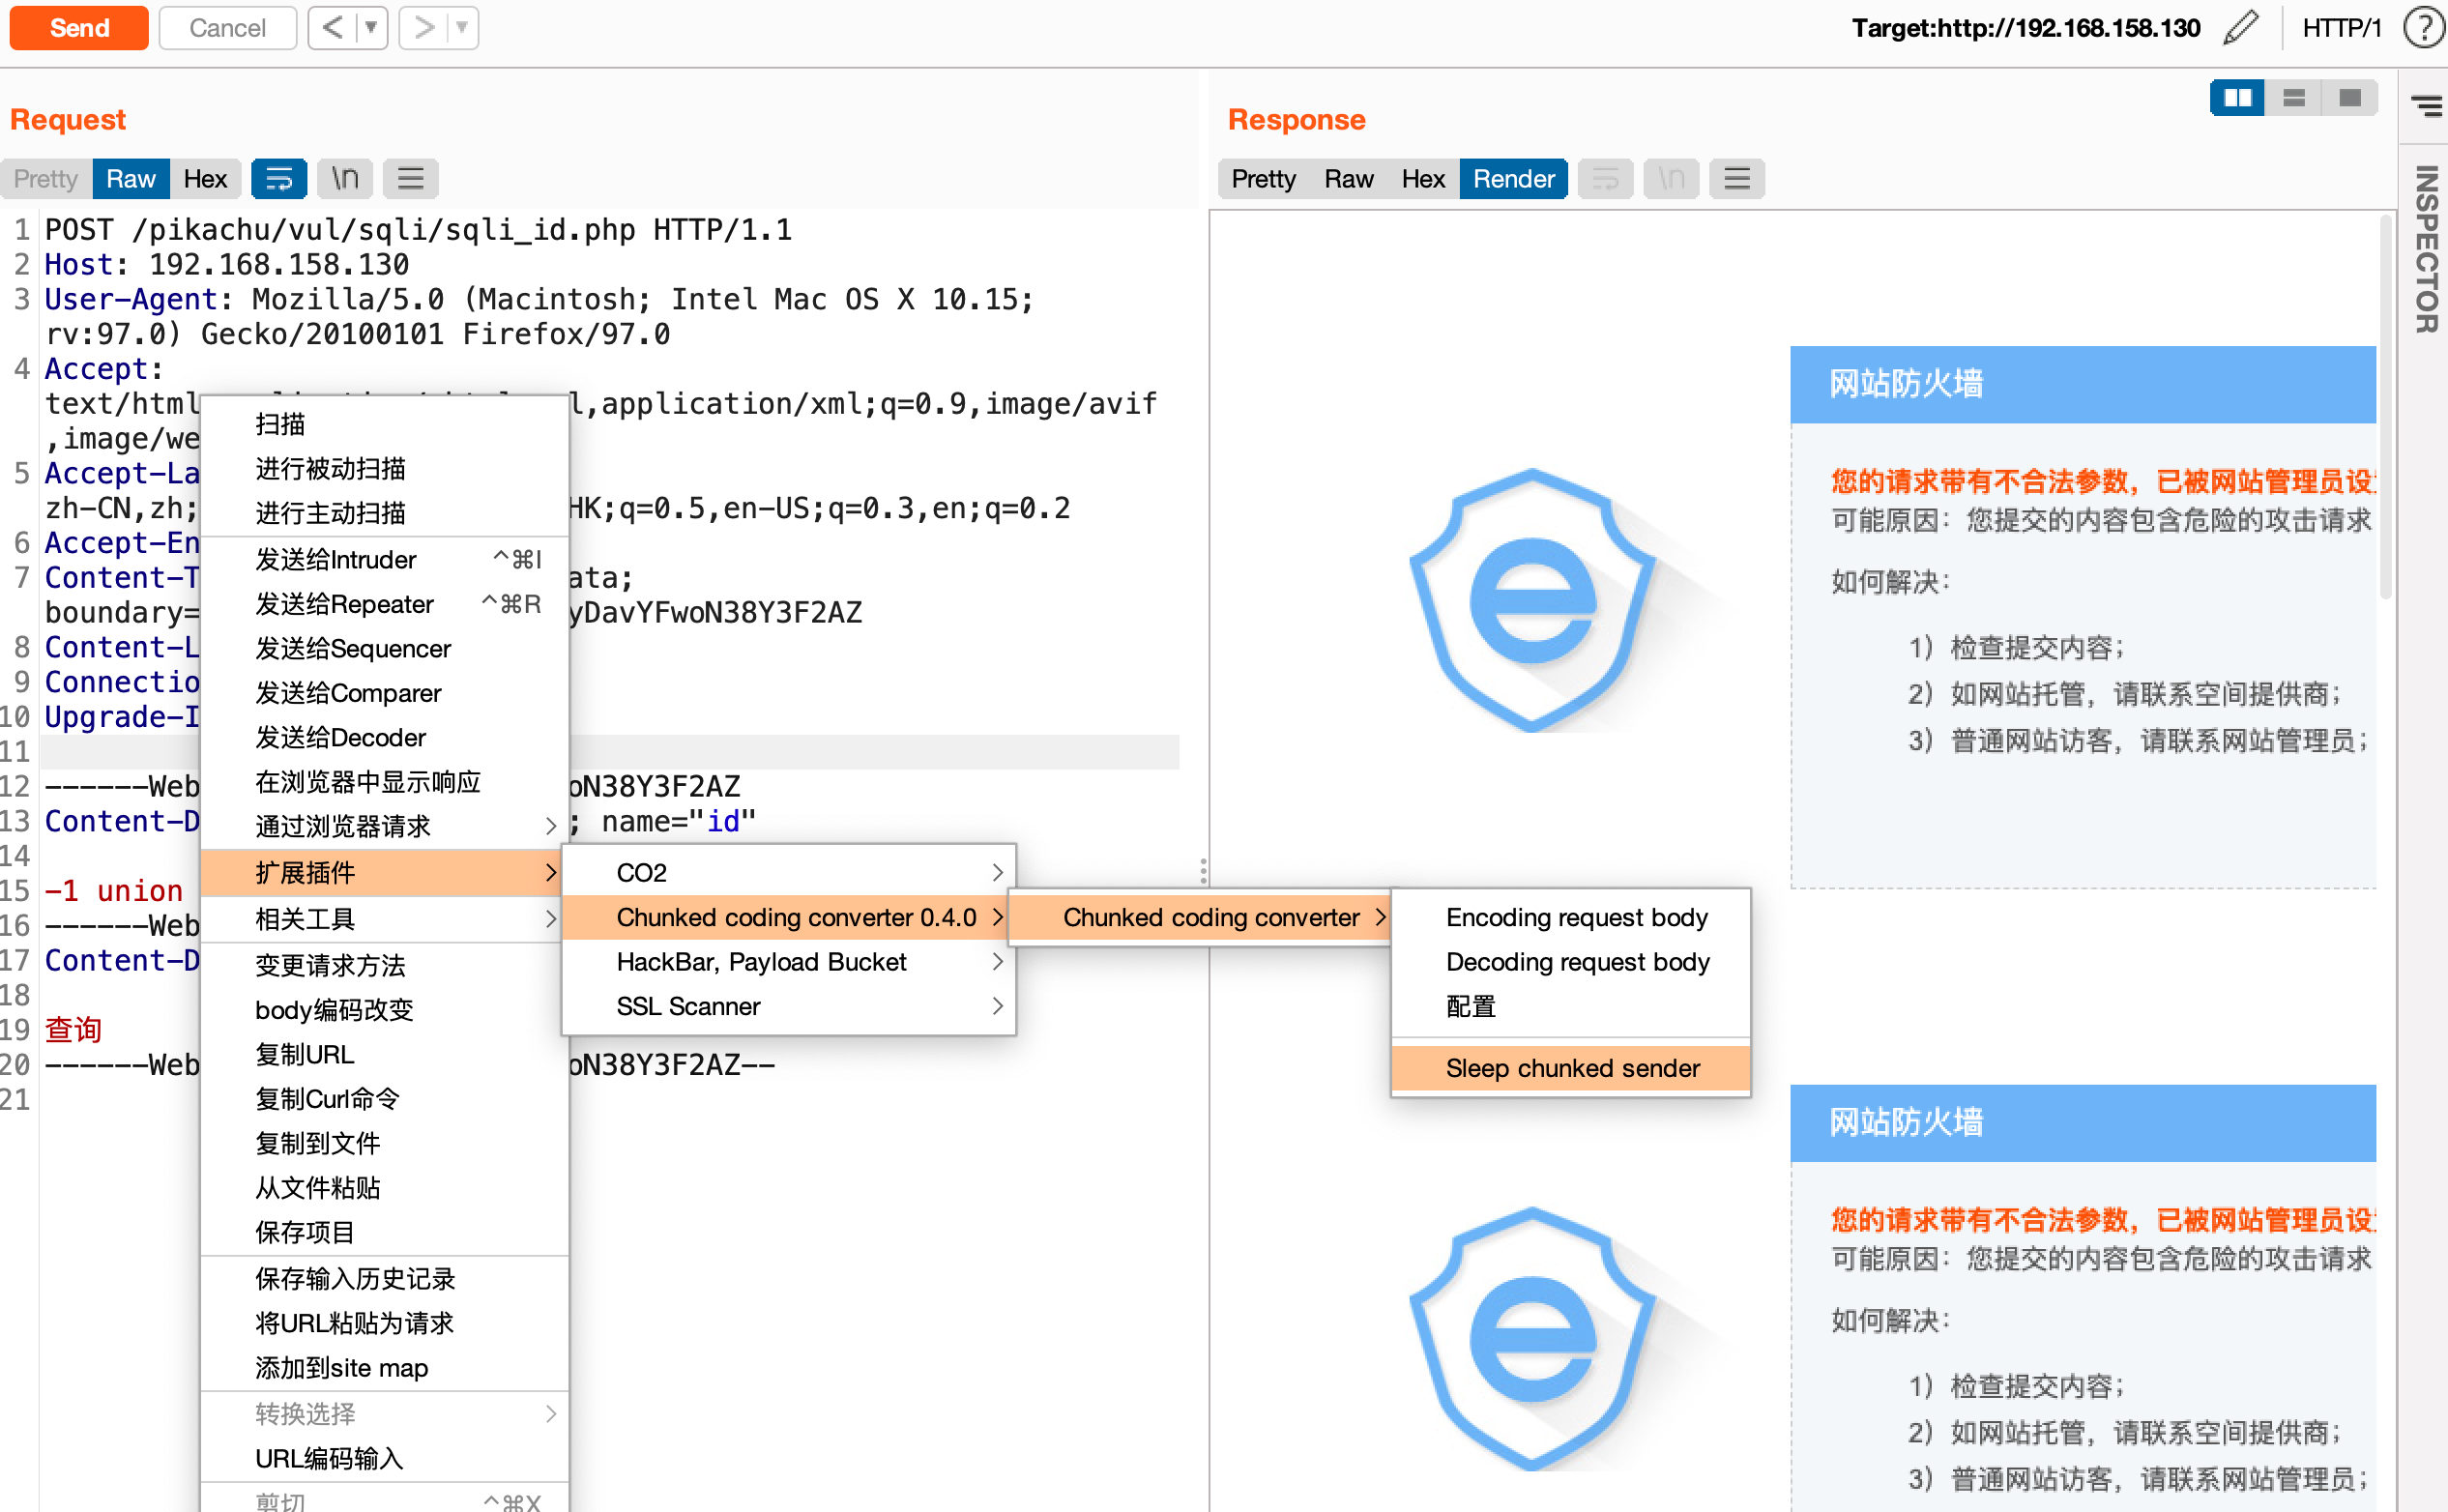Image resolution: width=2448 pixels, height=1512 pixels.
Task: Open the forward-history dropdown arrow
Action: coord(462,27)
